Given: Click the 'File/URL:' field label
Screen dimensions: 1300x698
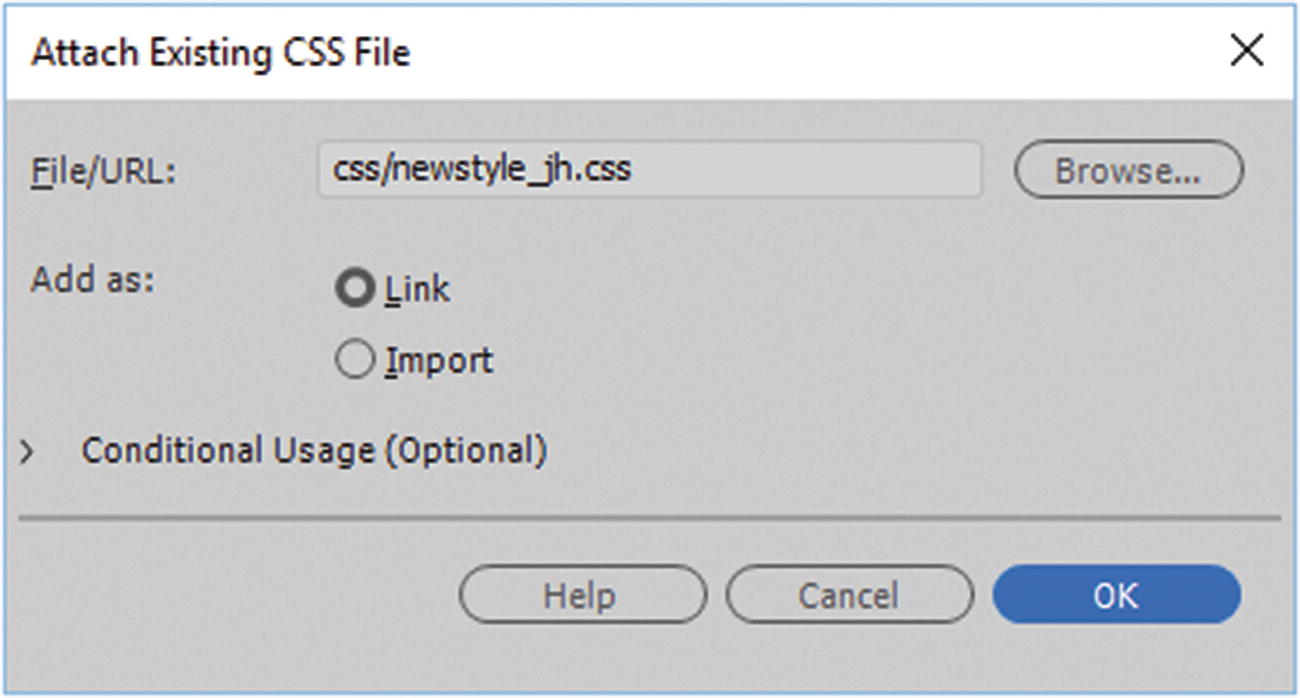Looking at the screenshot, I should click(x=103, y=171).
